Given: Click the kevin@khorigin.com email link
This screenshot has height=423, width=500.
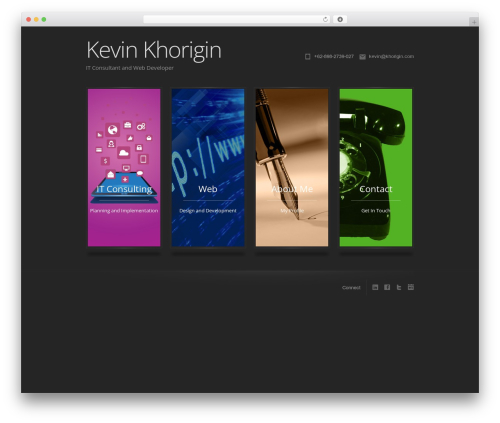Looking at the screenshot, I should point(391,56).
